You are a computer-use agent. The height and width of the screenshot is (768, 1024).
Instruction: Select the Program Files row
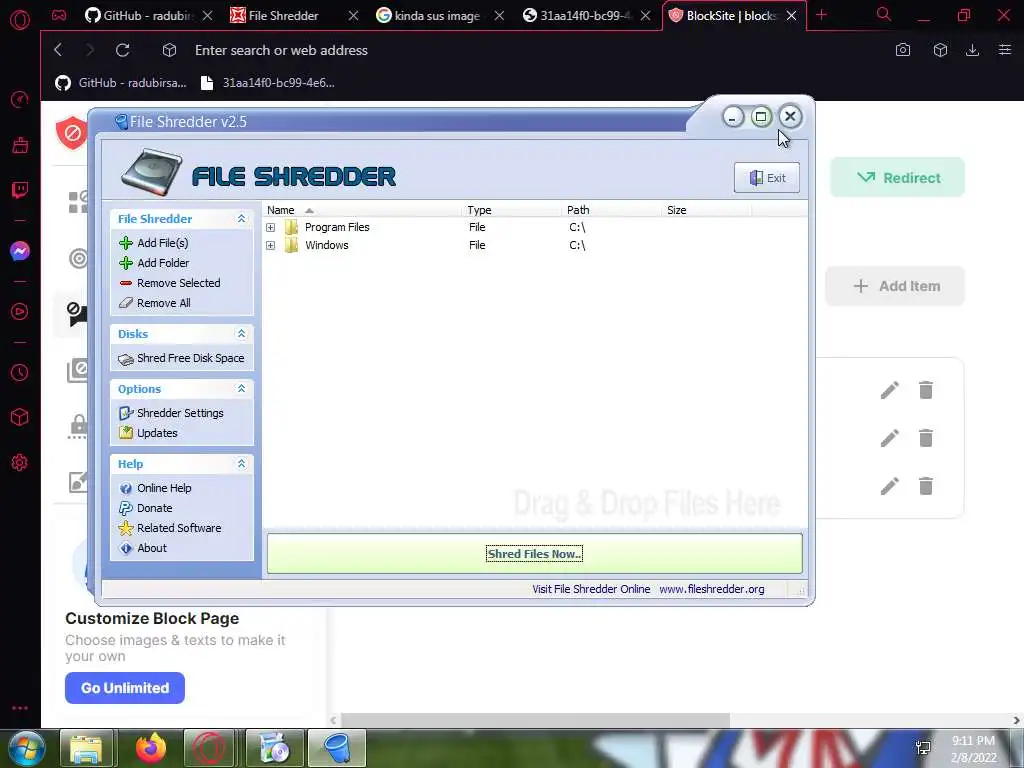[534, 227]
